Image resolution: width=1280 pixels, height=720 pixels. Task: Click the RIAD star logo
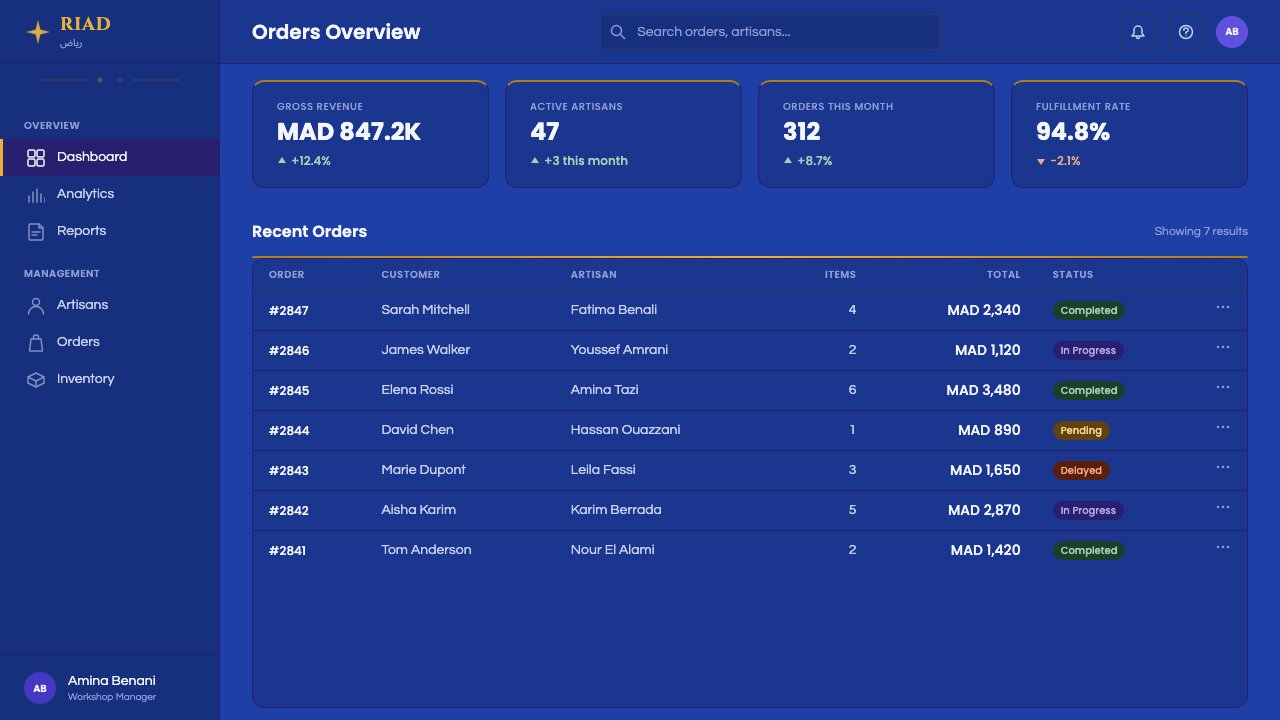[37, 32]
